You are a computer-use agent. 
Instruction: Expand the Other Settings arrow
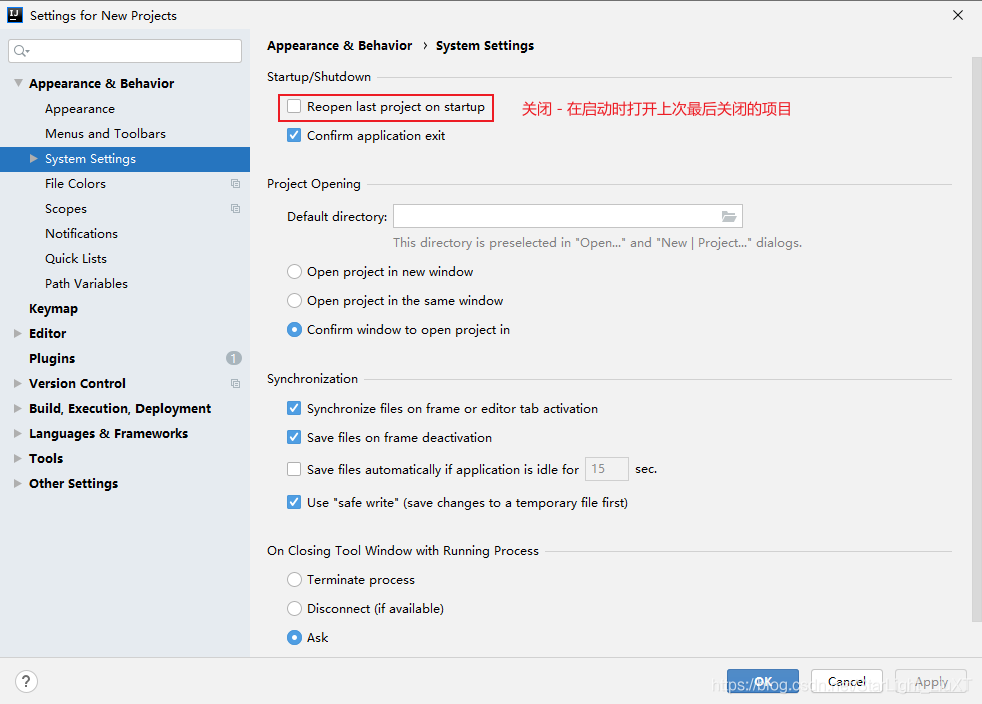(x=18, y=484)
